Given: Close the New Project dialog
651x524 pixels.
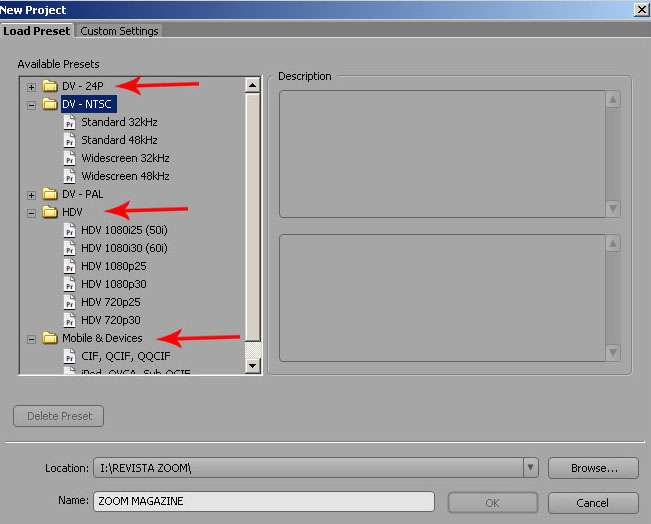Looking at the screenshot, I should click(x=640, y=9).
